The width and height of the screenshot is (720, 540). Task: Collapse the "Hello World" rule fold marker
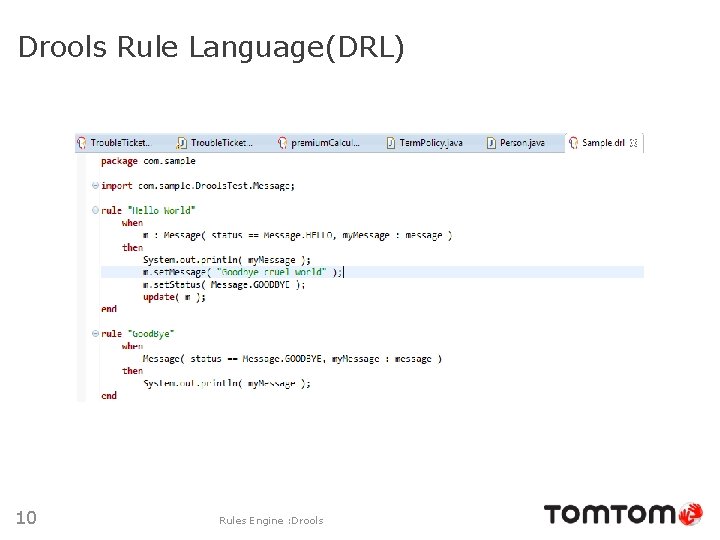pyautogui.click(x=95, y=210)
